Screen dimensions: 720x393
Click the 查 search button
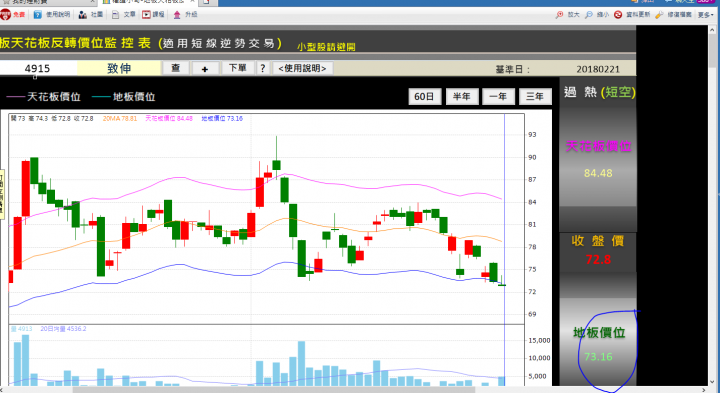pyautogui.click(x=175, y=68)
